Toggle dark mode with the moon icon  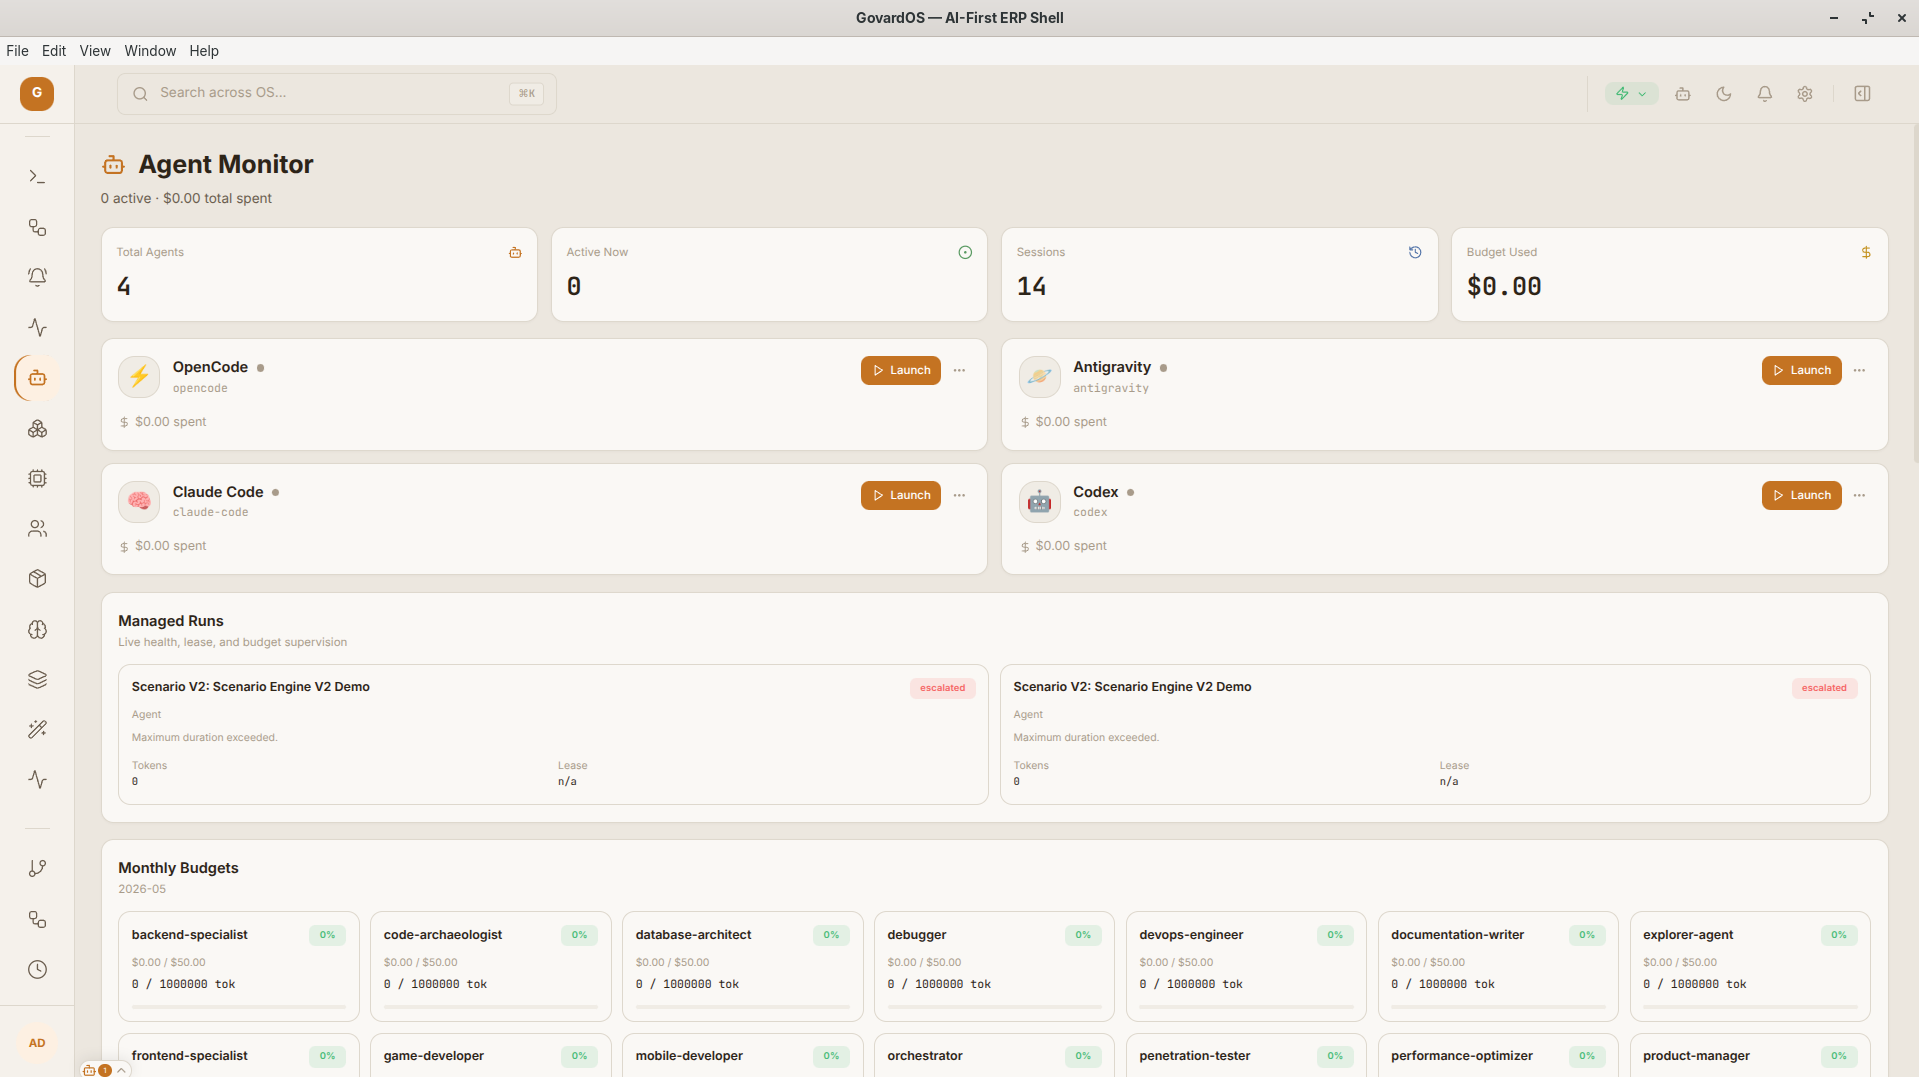(x=1724, y=93)
